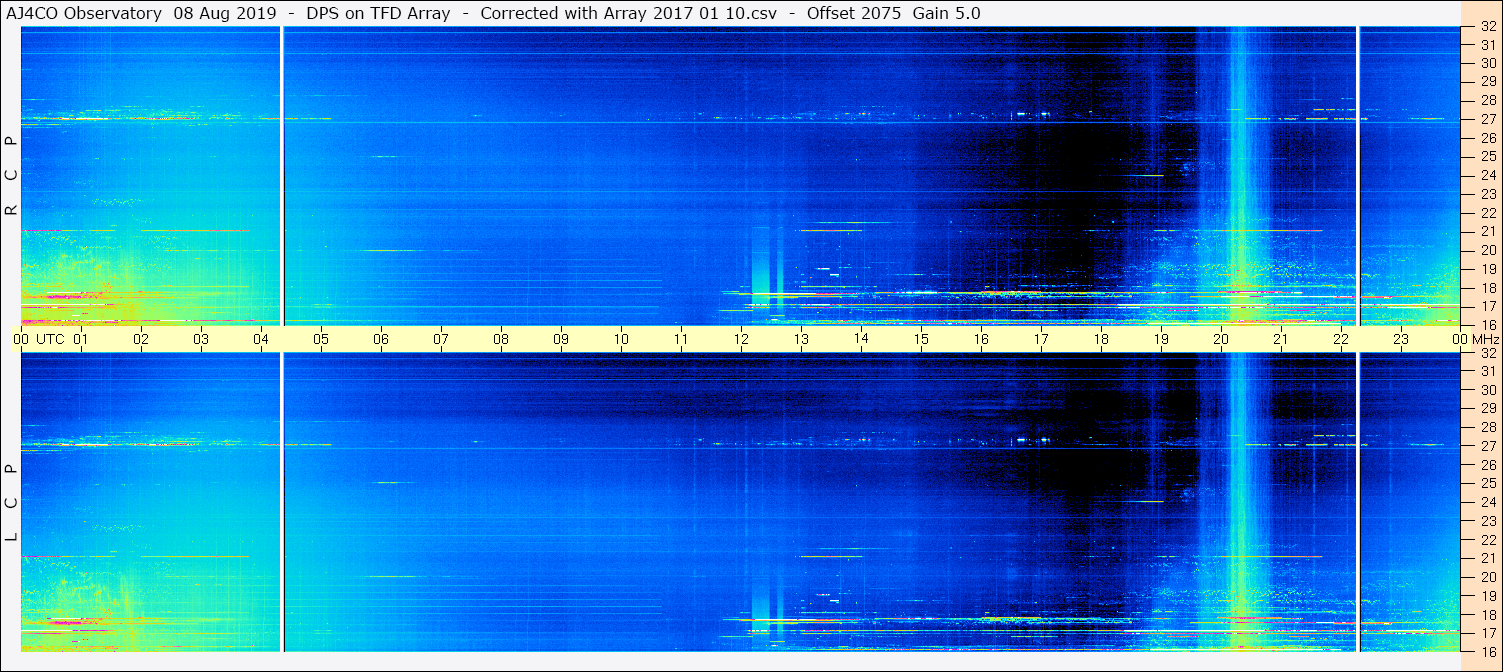Click the 03 hour tick label
1503x672 pixels.
(201, 339)
